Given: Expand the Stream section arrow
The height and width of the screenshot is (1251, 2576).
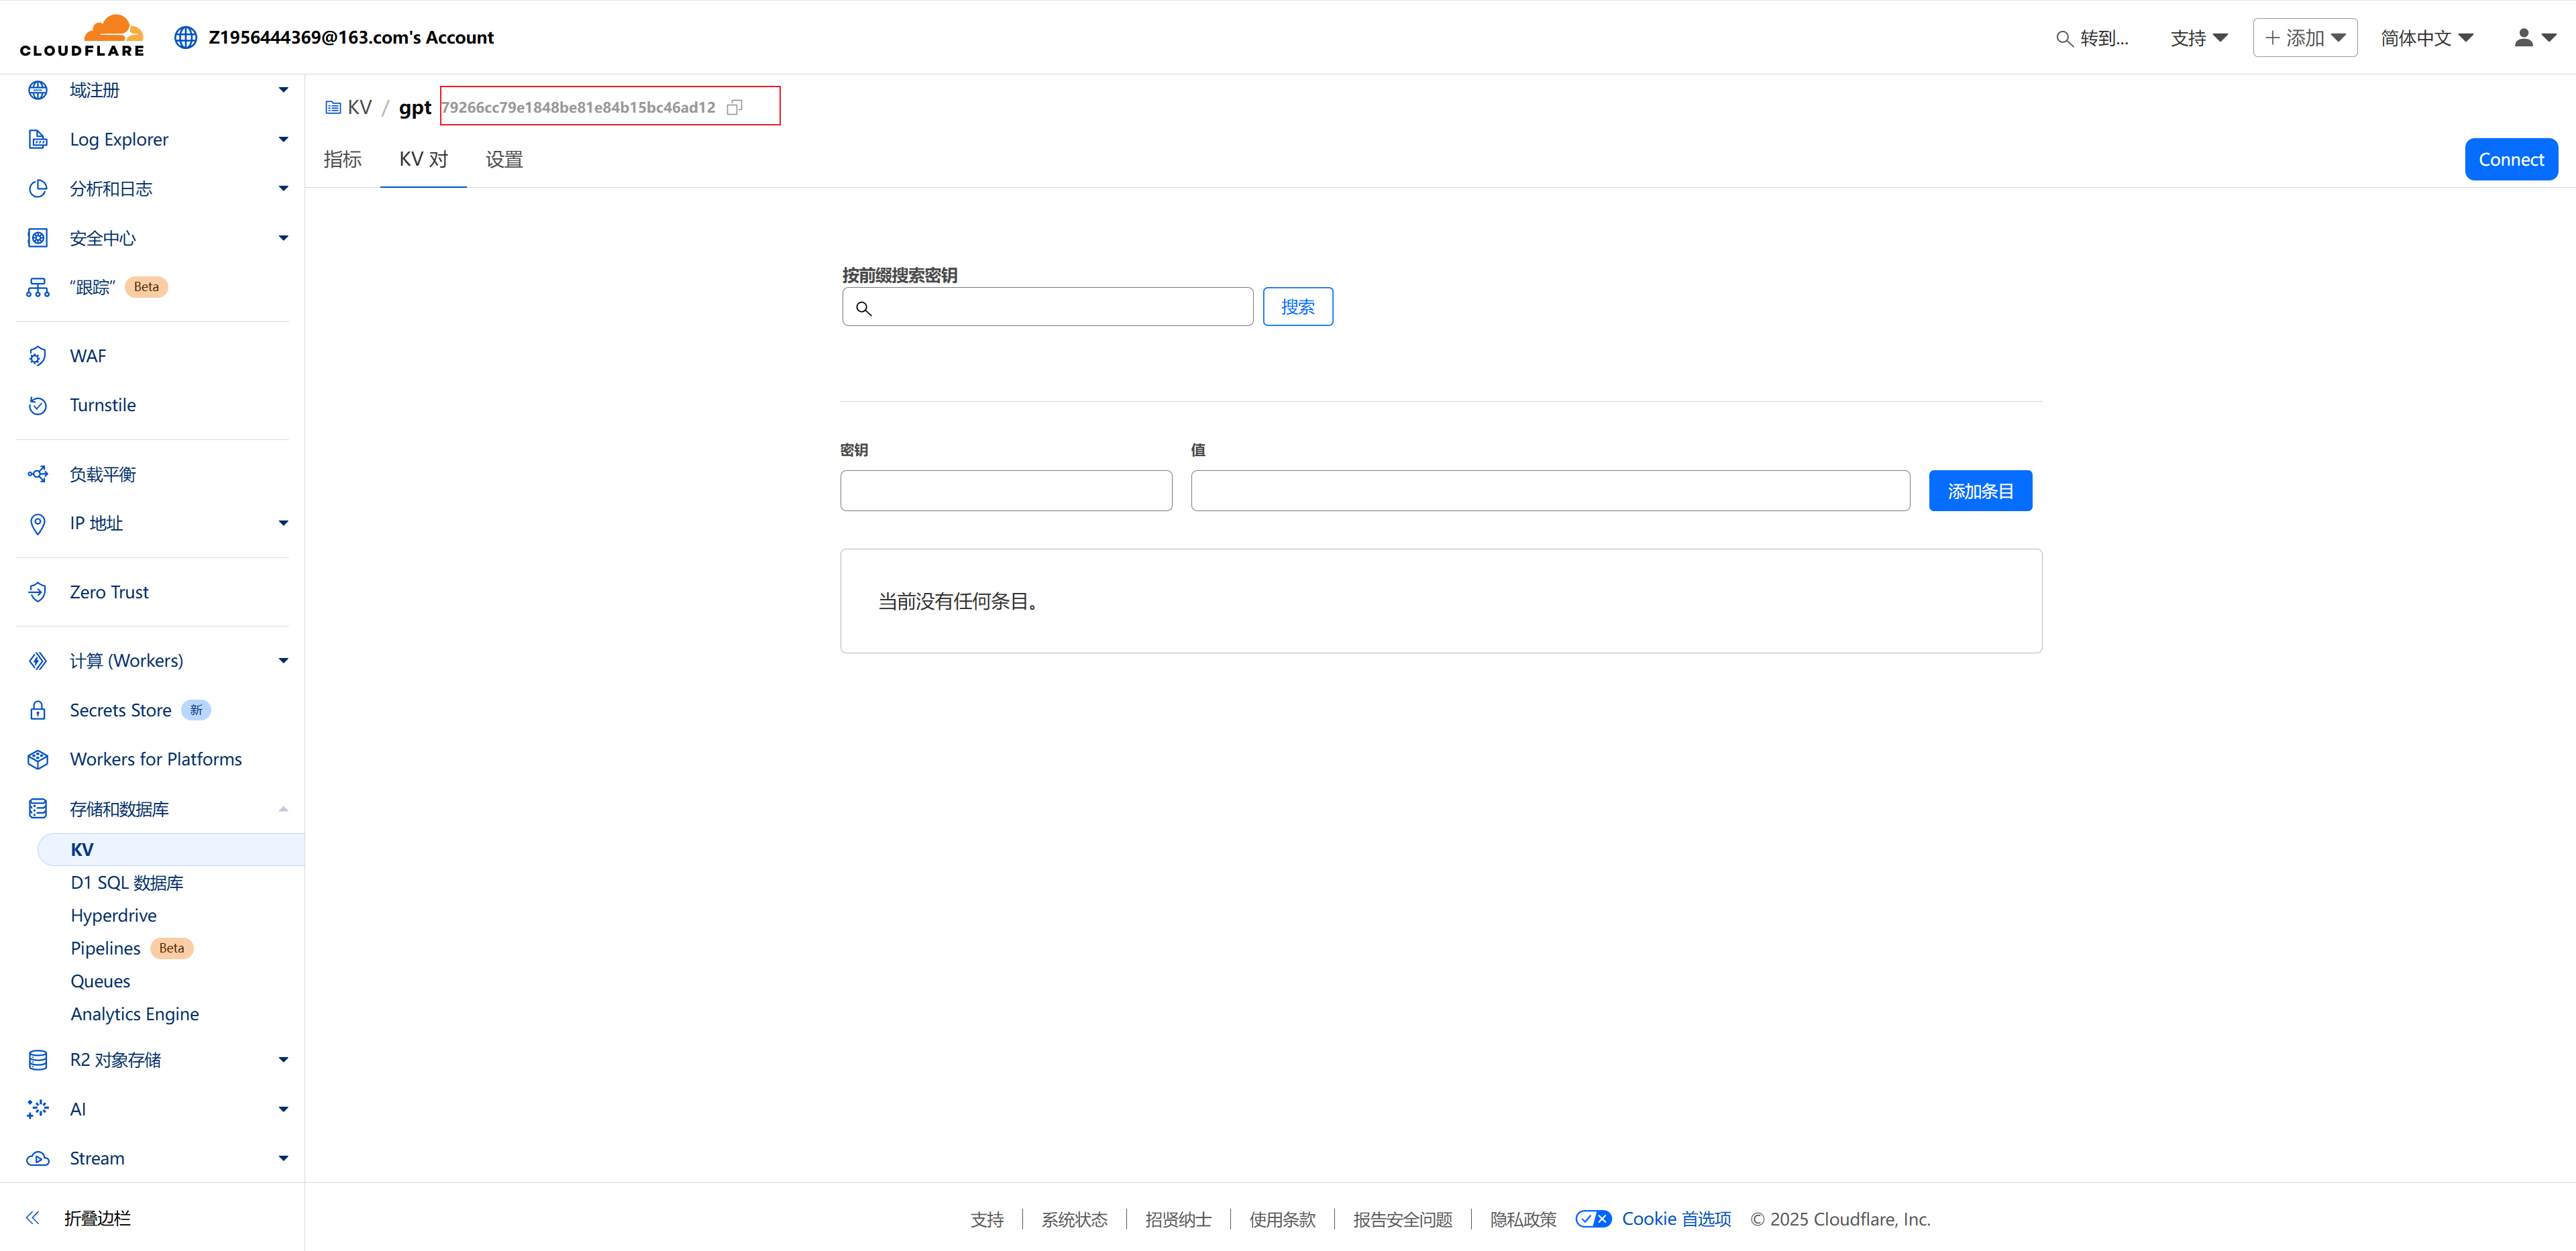Looking at the screenshot, I should point(283,1158).
